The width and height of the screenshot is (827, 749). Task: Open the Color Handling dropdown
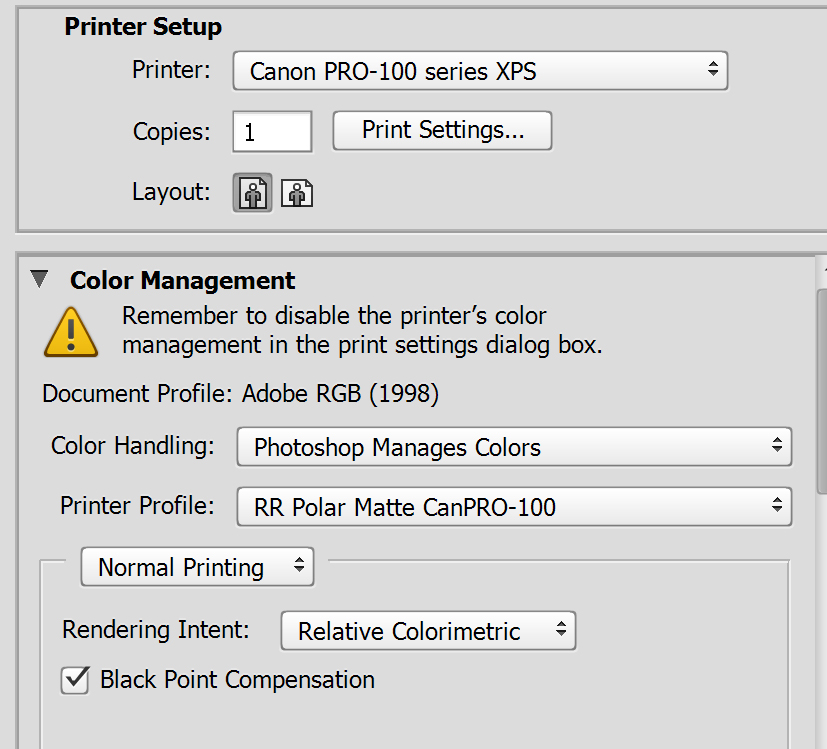click(514, 447)
